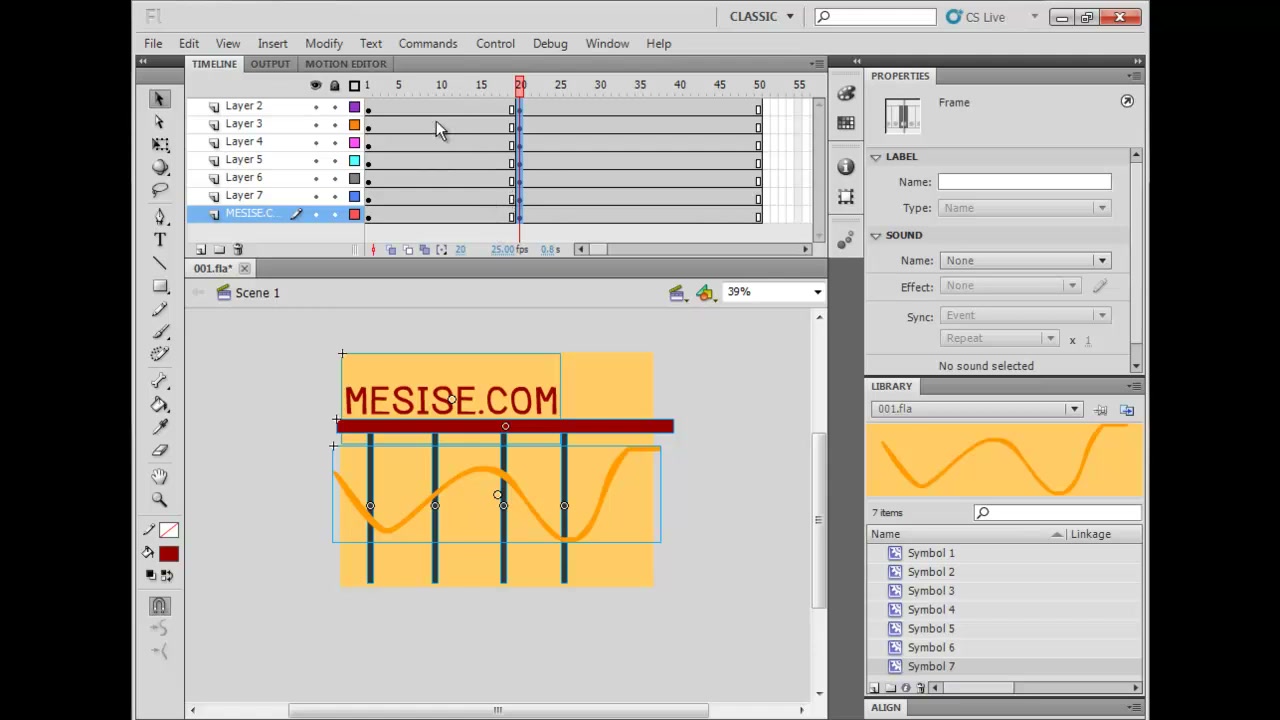Toggle outline square of Layer 7

click(354, 197)
